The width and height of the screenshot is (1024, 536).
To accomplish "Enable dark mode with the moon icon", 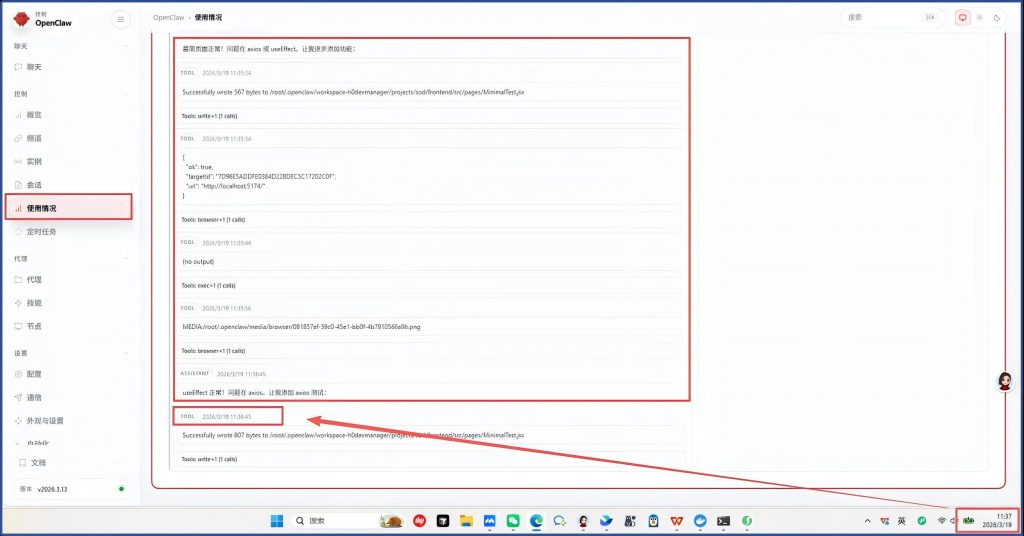I will pos(996,17).
